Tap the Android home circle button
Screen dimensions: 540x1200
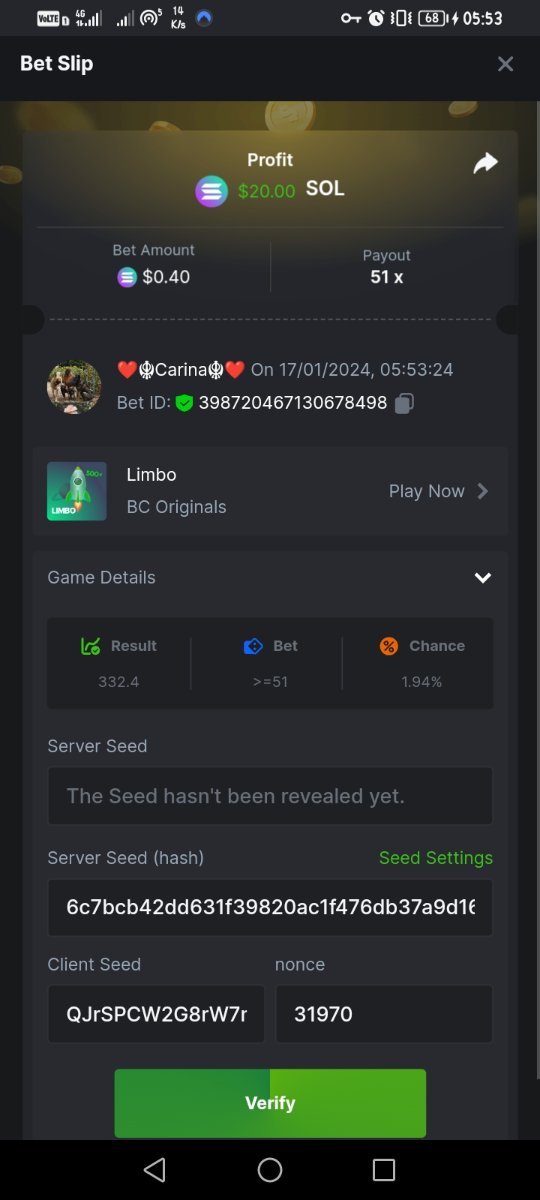tap(270, 1170)
